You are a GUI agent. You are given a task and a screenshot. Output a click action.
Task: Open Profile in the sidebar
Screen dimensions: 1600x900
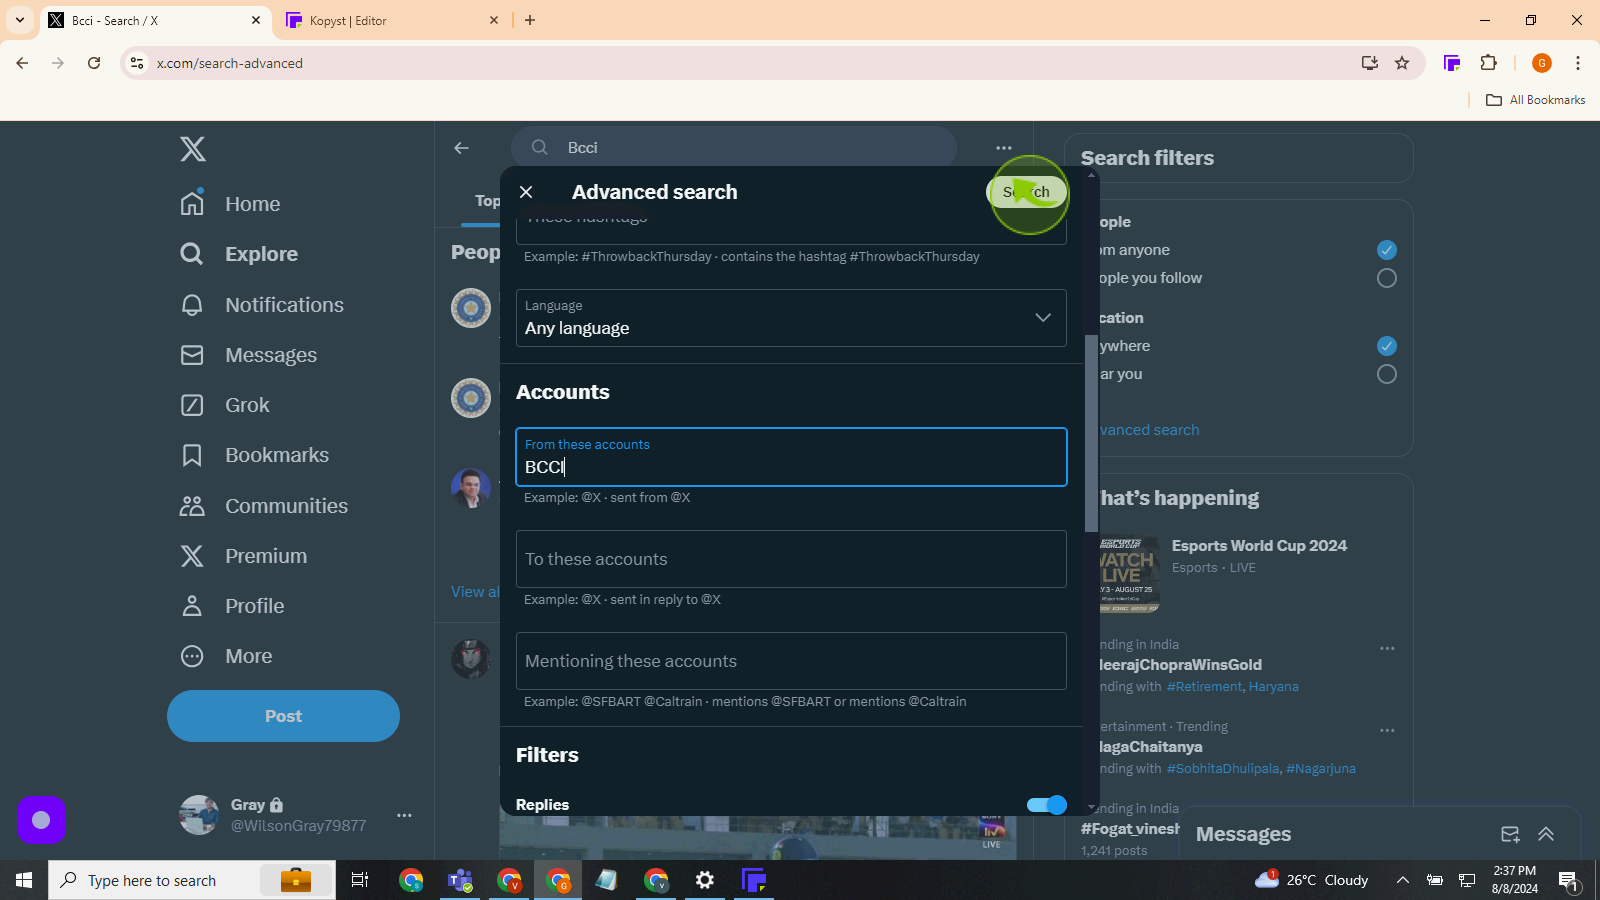232,606
